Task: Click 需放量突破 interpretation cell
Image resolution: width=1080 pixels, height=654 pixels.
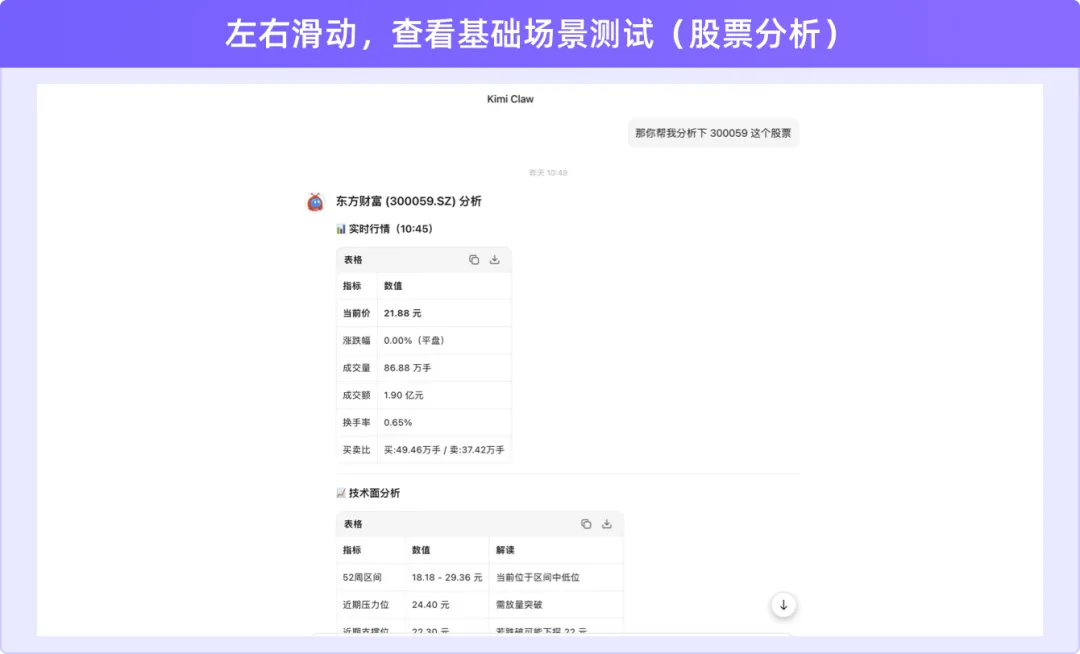Action: tap(519, 605)
